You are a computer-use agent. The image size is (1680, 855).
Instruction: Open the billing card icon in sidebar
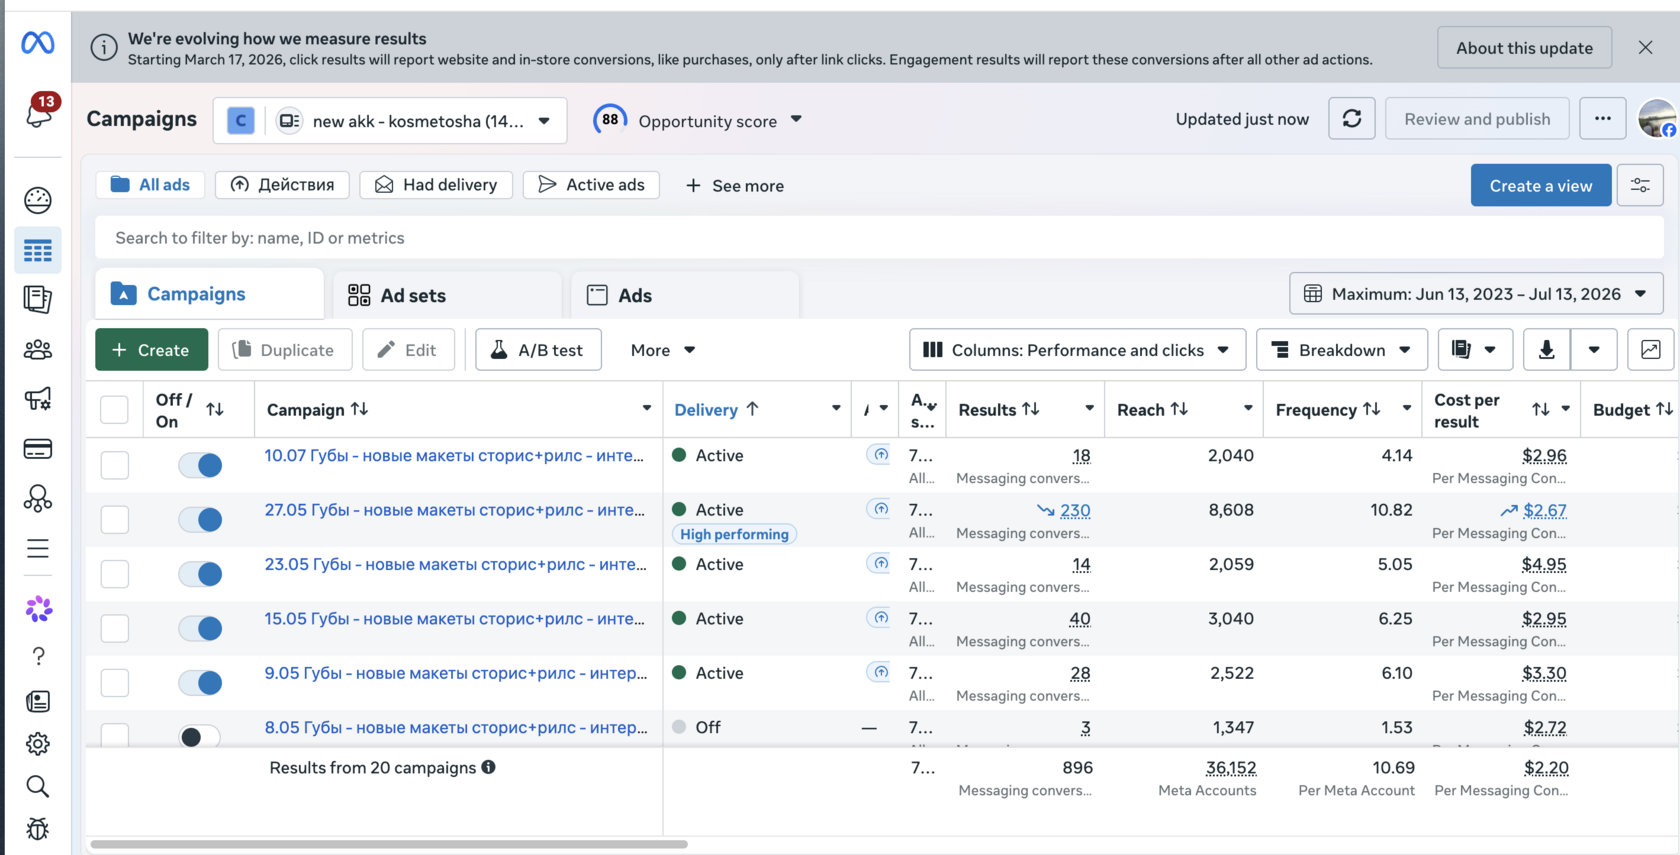point(38,449)
